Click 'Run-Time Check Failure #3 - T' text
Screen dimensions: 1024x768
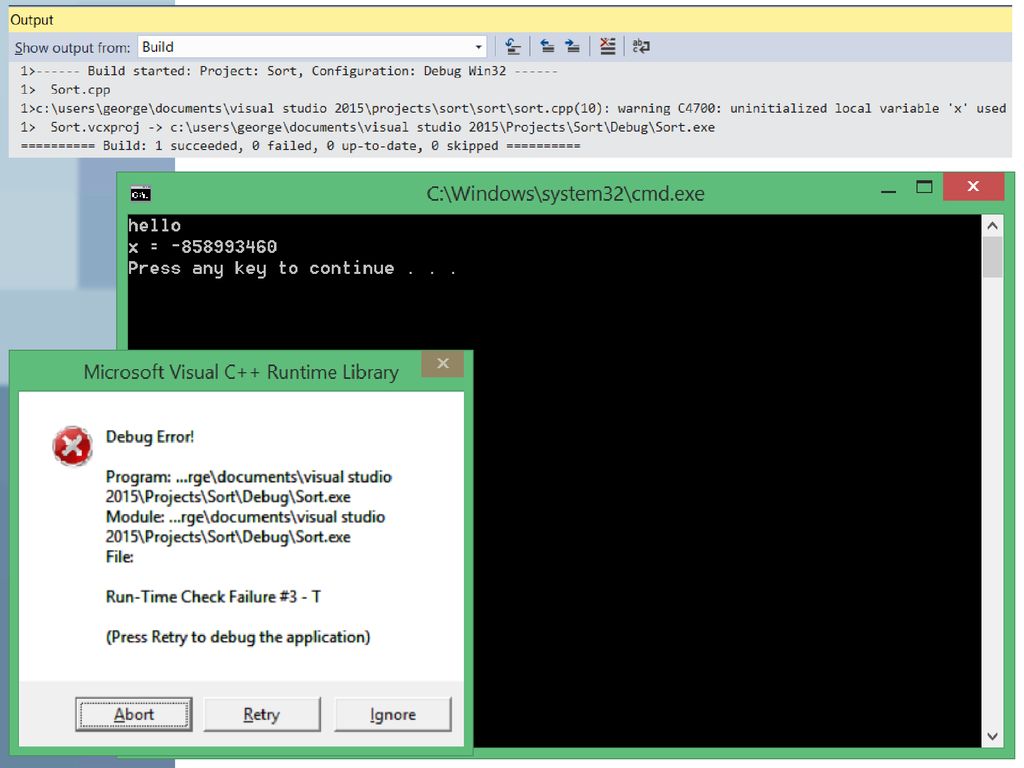pos(213,597)
